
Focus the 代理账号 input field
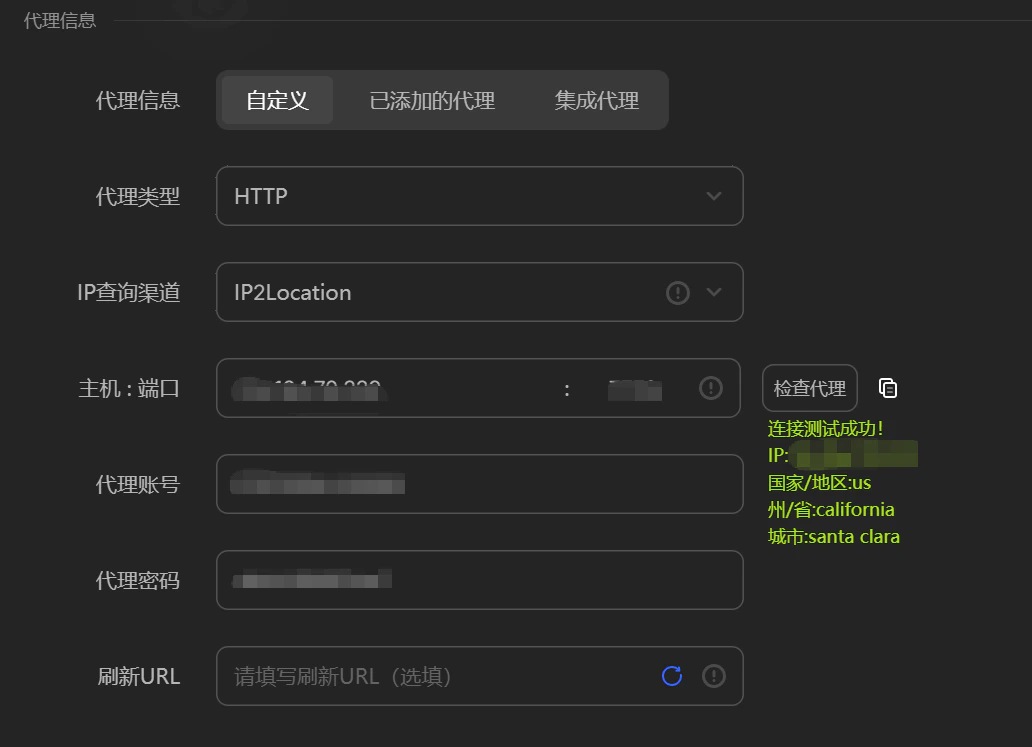coord(480,484)
